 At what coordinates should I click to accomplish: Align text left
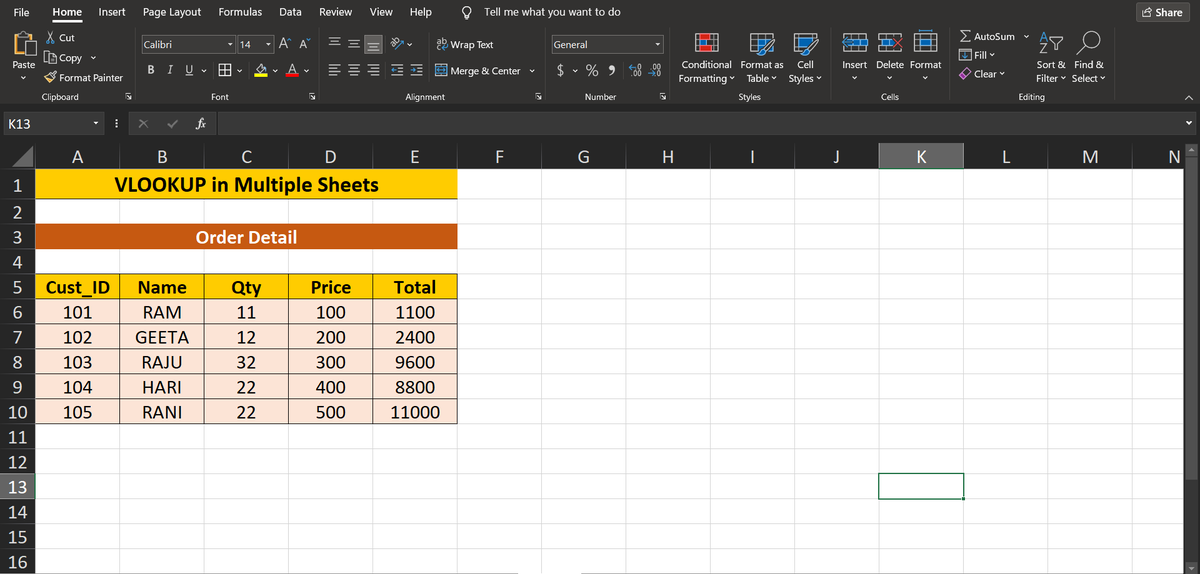click(x=334, y=71)
